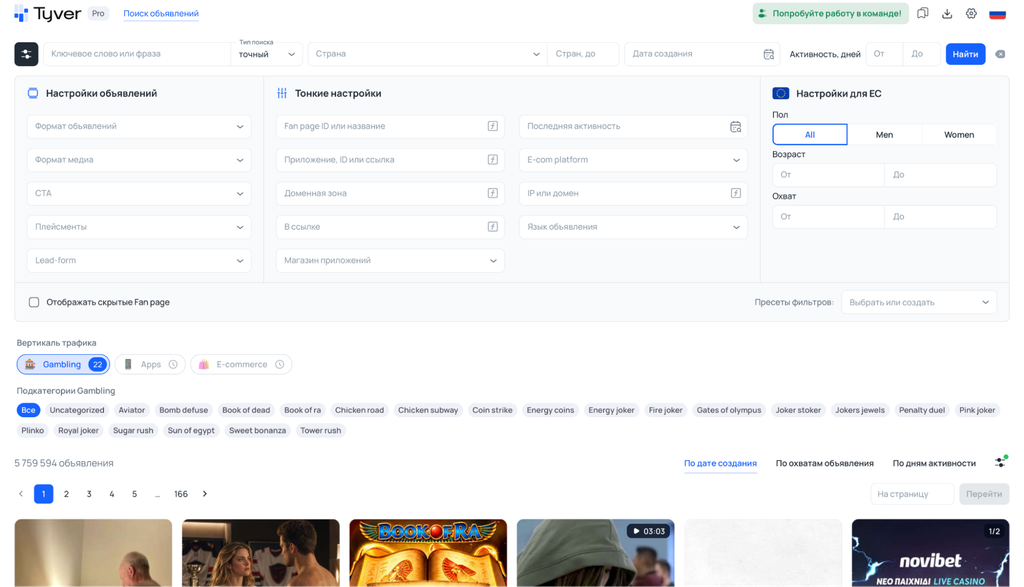The image size is (1024, 587).
Task: Expand the Плейсменты dropdown
Action: [x=139, y=227]
